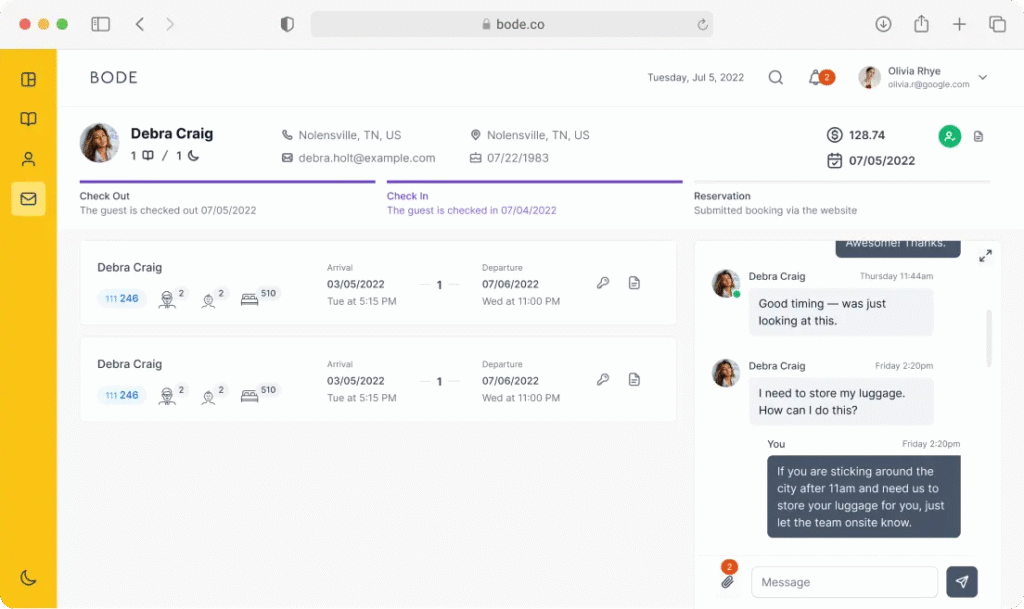Click room 246 badge in first booking
The image size is (1024, 609).
coord(121,298)
